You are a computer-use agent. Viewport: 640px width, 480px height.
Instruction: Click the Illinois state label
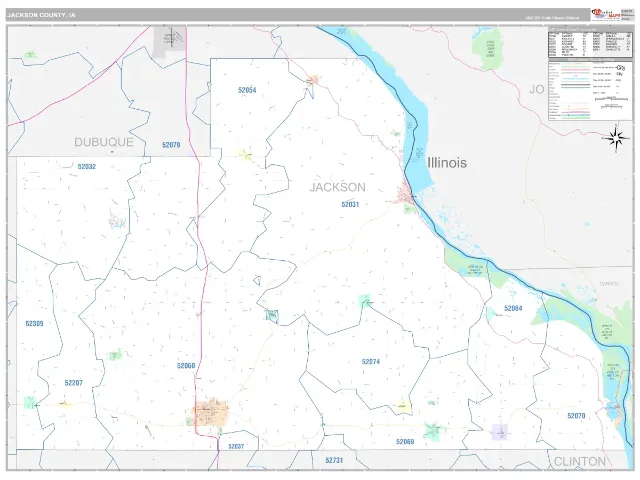coord(447,163)
